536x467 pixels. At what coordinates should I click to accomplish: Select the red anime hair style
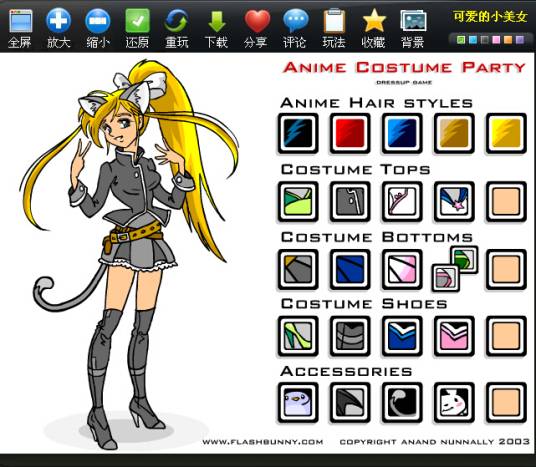click(350, 133)
